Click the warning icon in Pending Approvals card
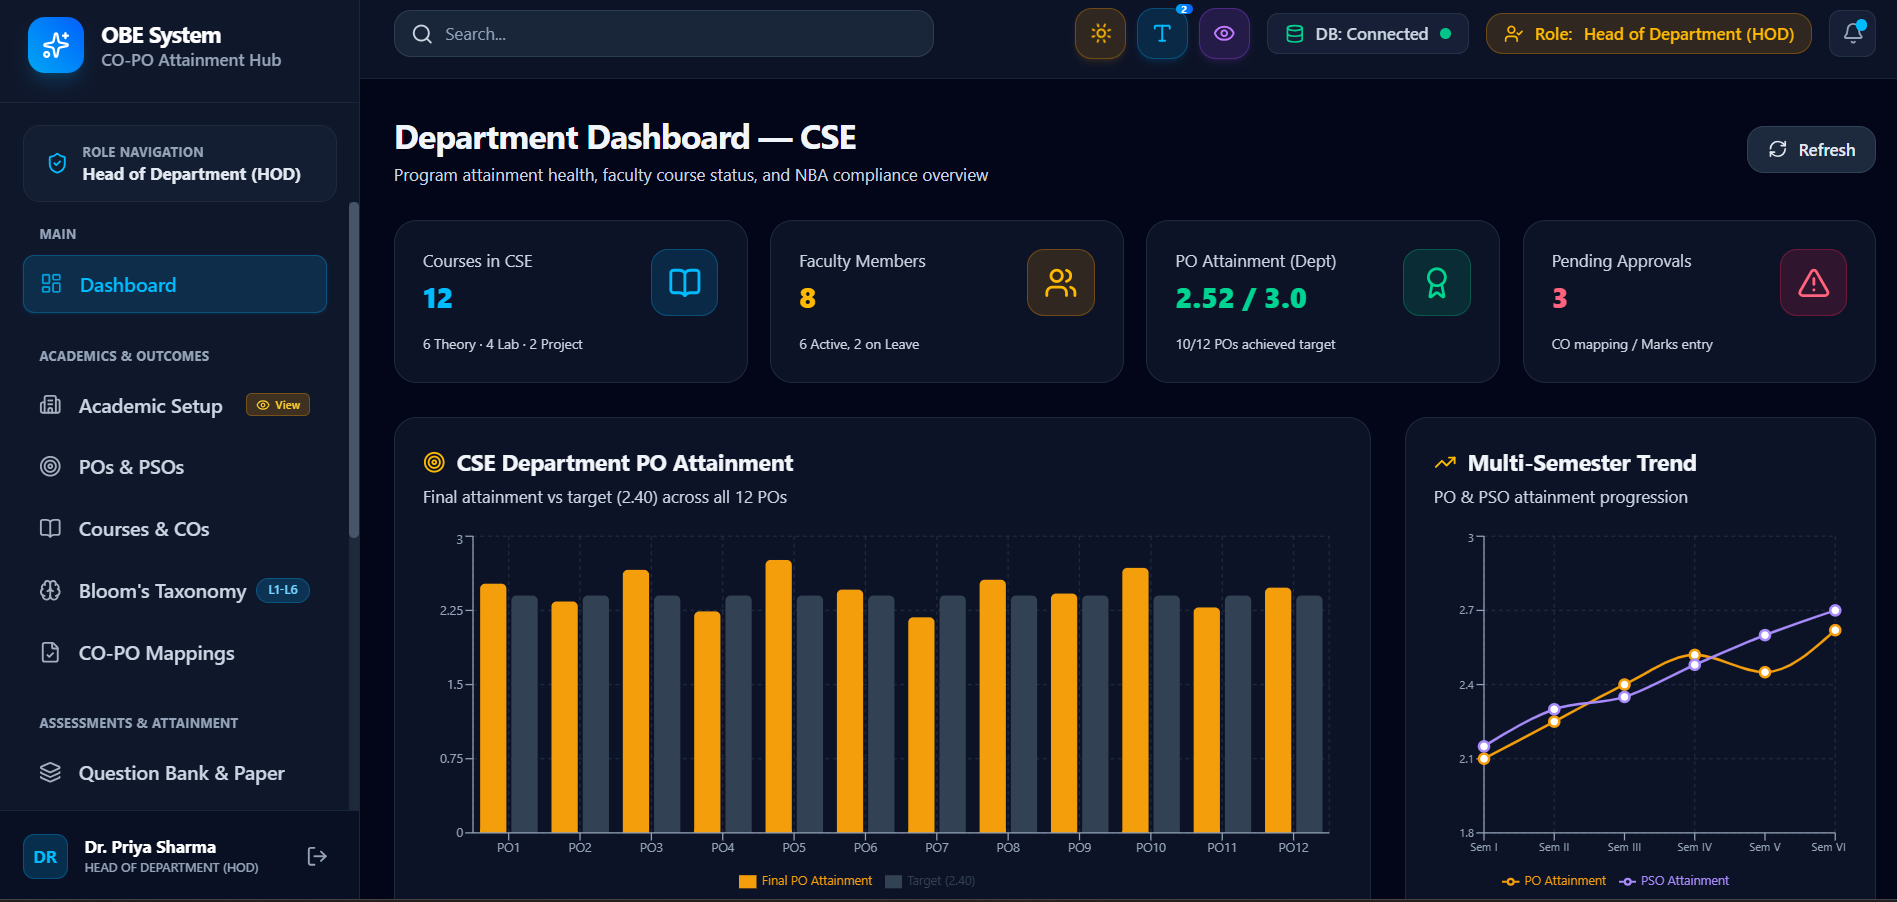 click(1813, 283)
